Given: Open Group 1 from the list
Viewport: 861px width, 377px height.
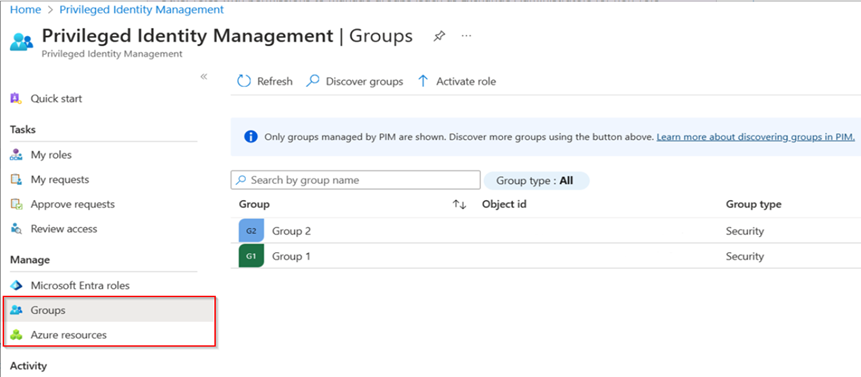Looking at the screenshot, I should pyautogui.click(x=291, y=256).
